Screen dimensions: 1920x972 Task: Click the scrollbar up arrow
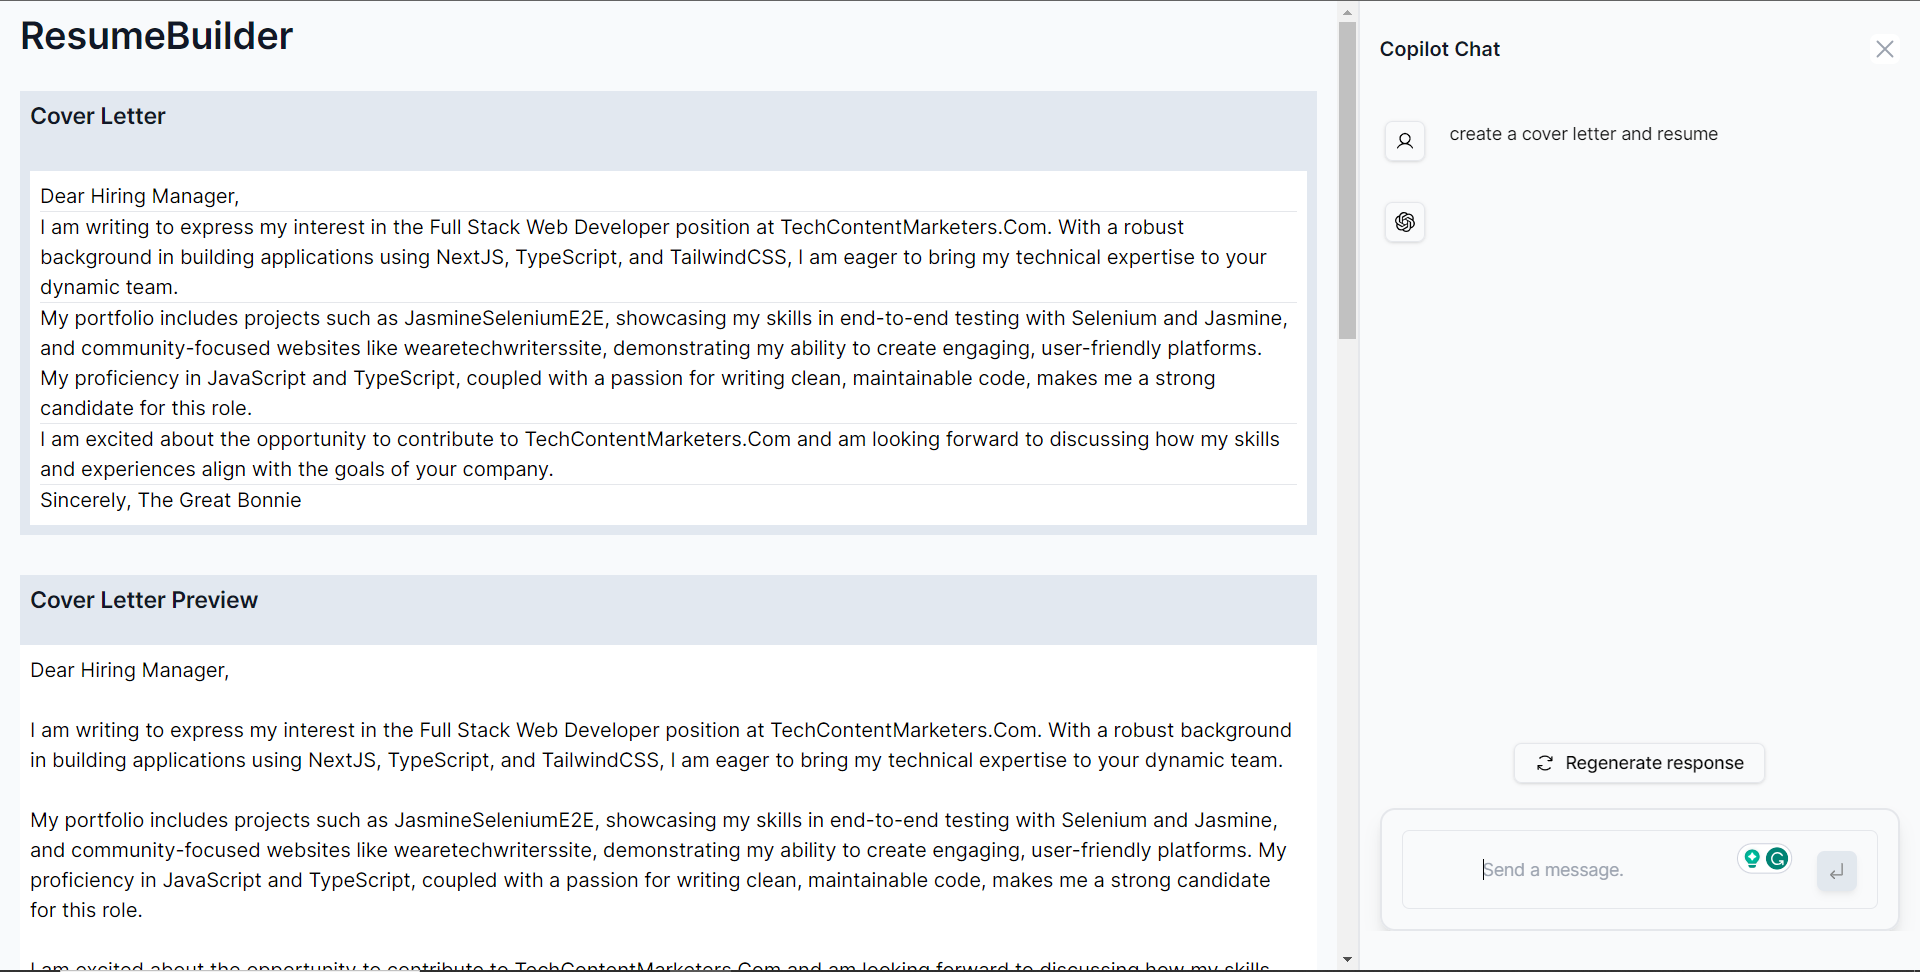[x=1347, y=13]
